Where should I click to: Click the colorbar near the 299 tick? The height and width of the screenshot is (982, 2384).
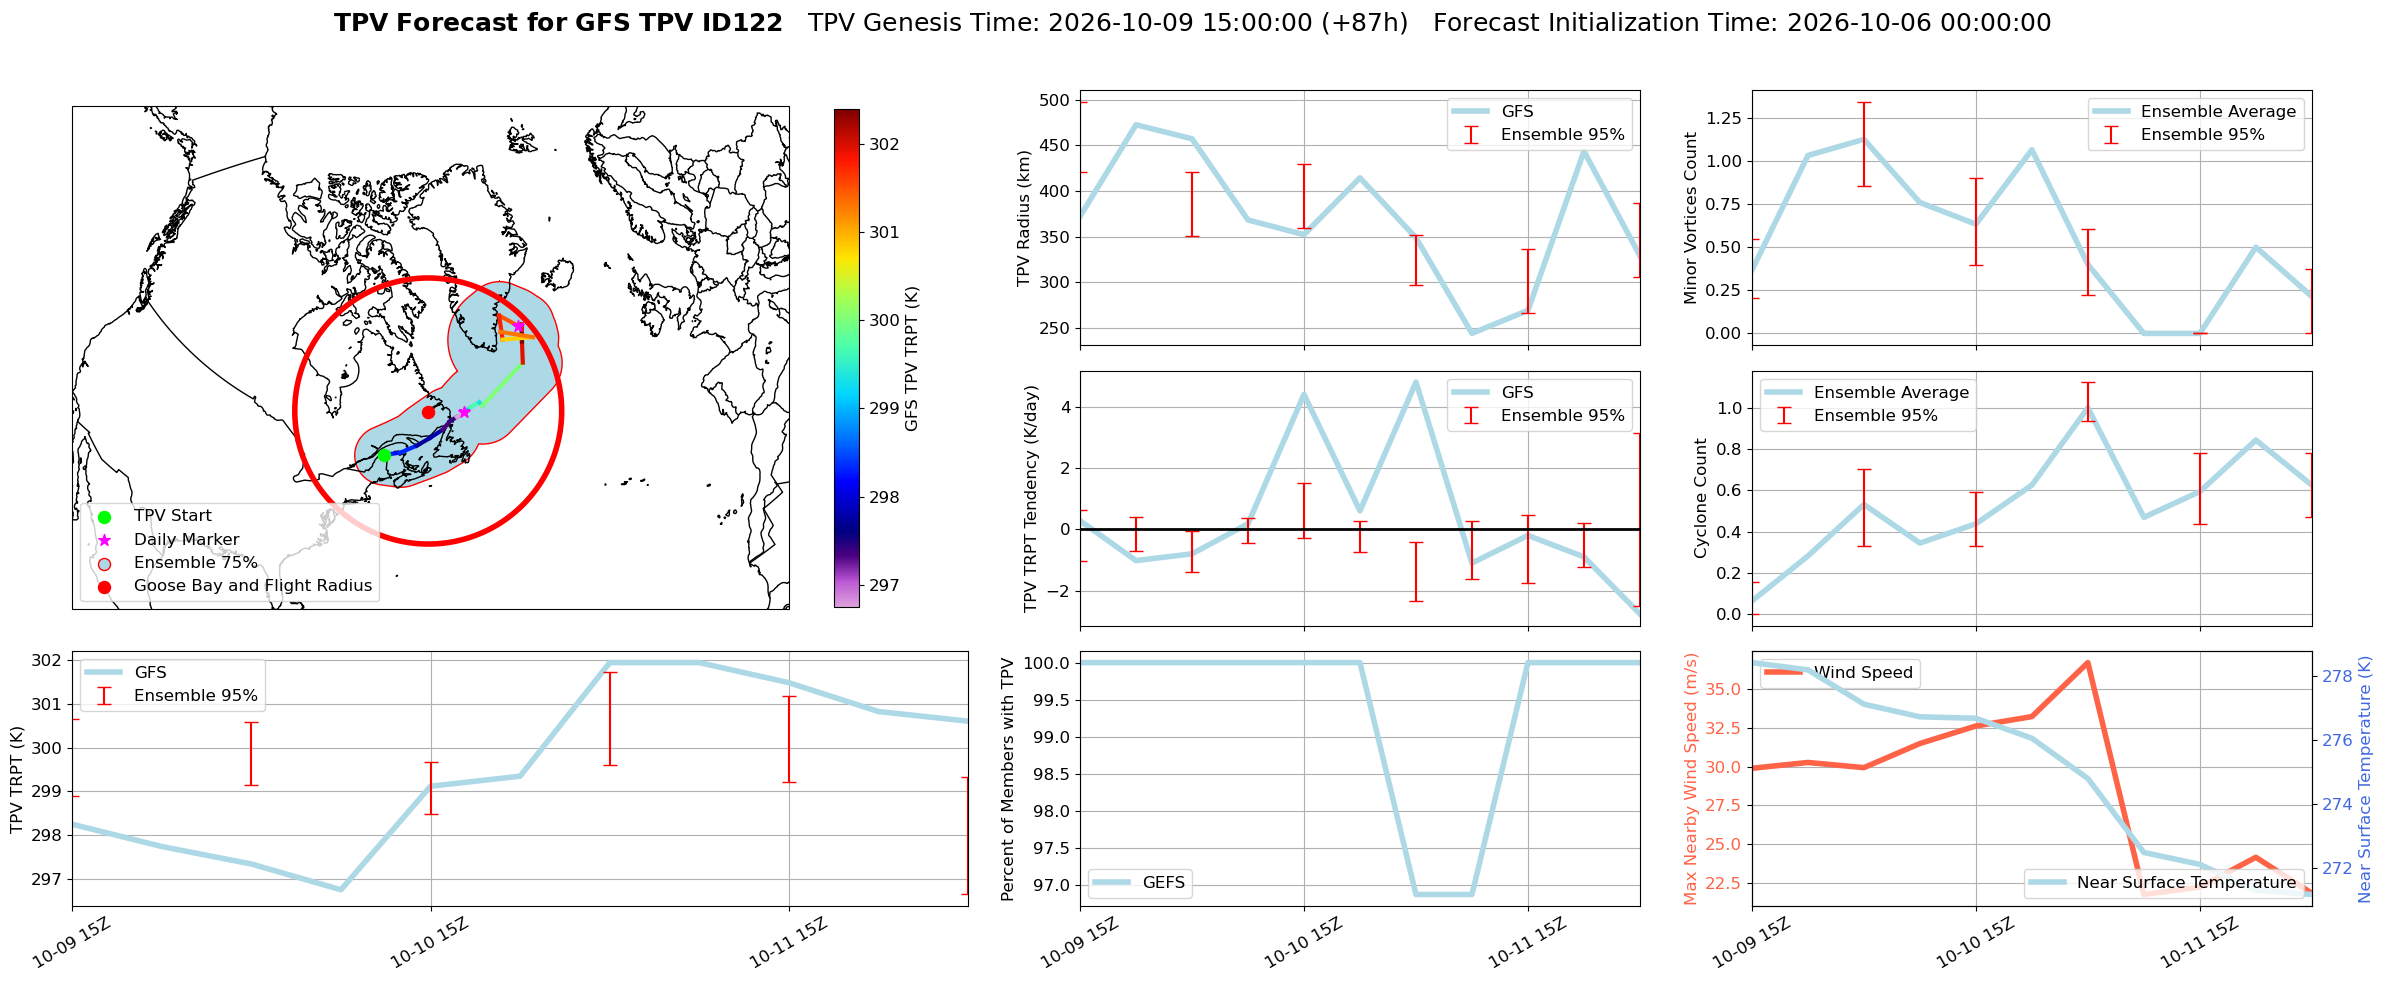[x=847, y=408]
